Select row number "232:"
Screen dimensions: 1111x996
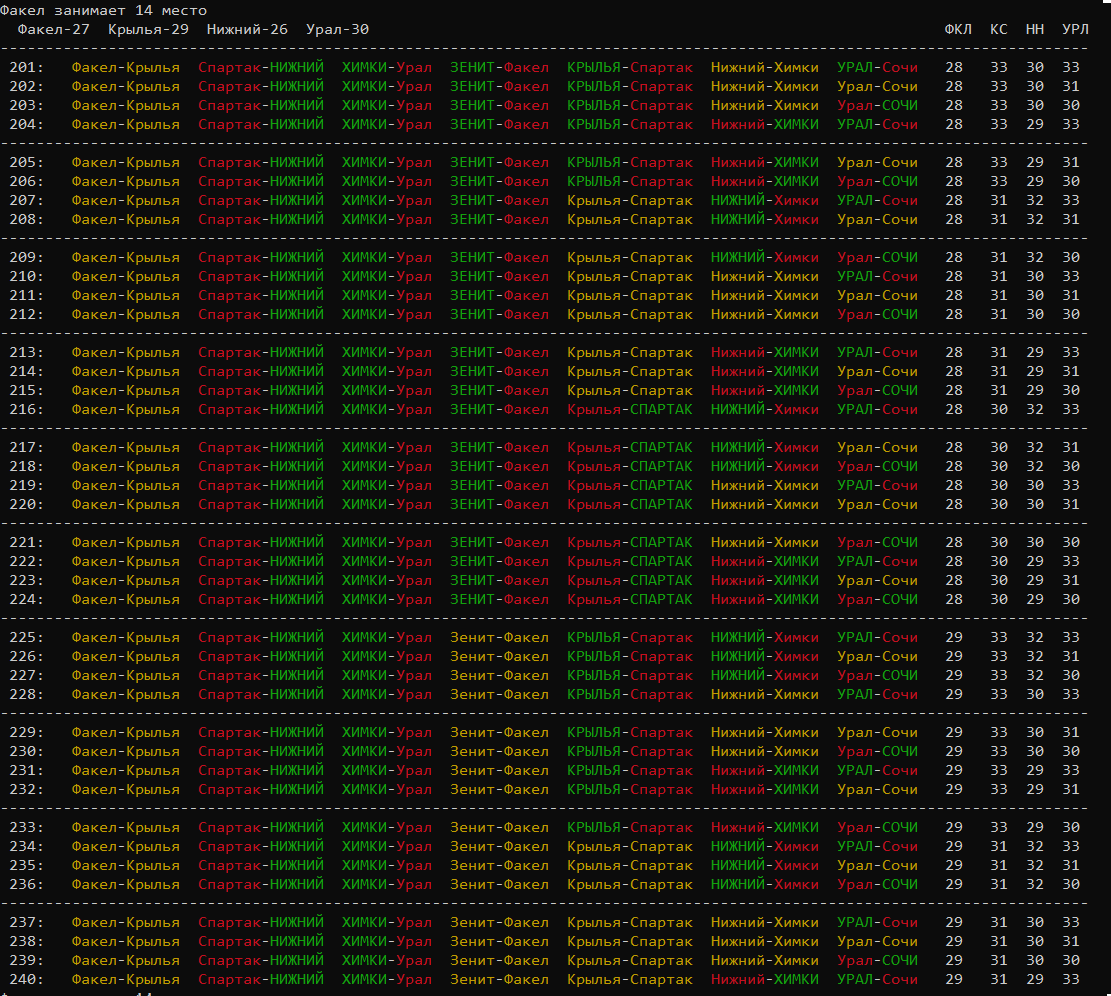(x=27, y=790)
